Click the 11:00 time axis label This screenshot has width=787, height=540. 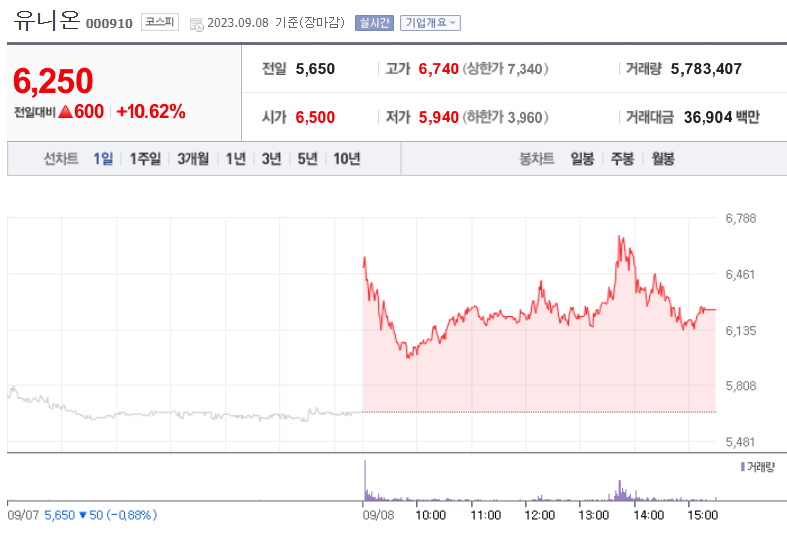[x=486, y=515]
